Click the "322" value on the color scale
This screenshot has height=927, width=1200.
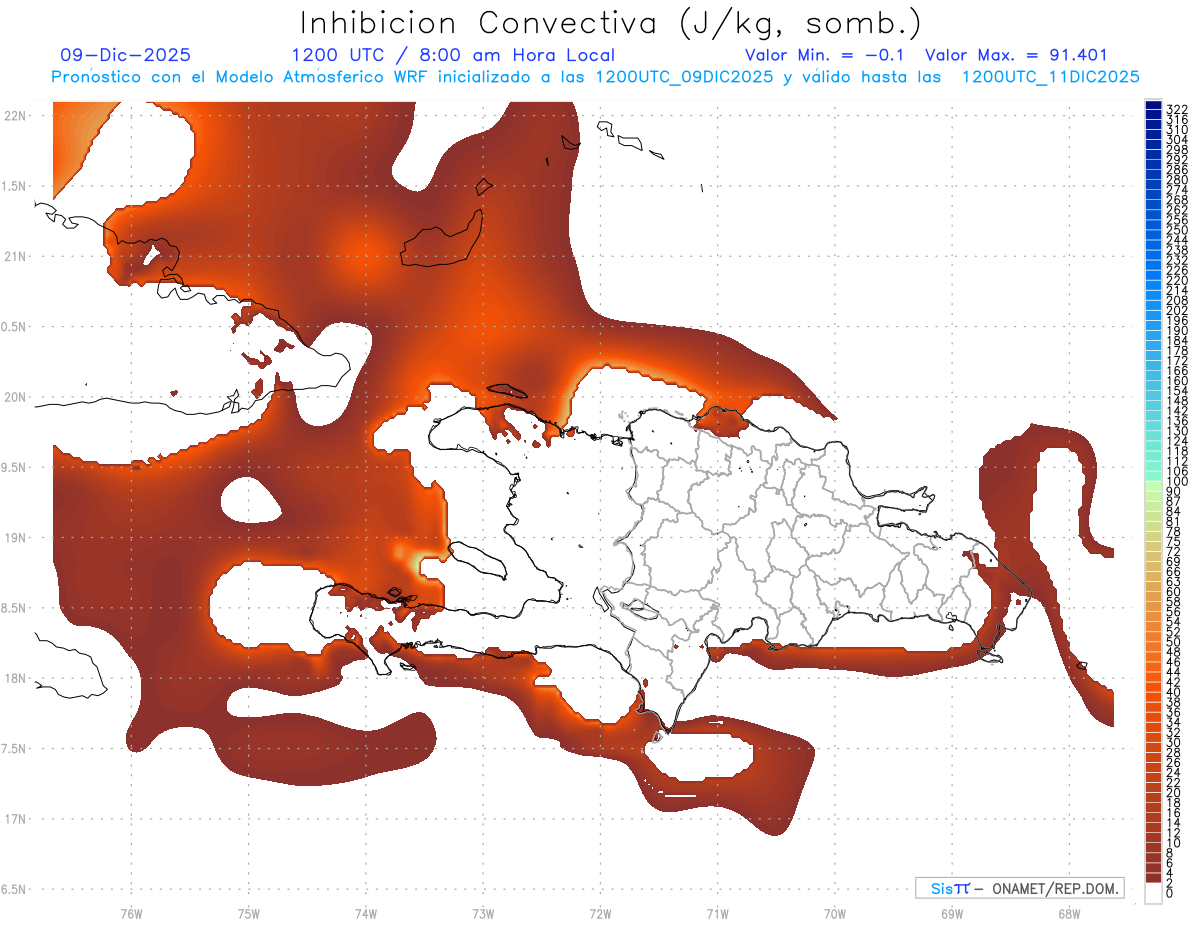pos(1176,109)
